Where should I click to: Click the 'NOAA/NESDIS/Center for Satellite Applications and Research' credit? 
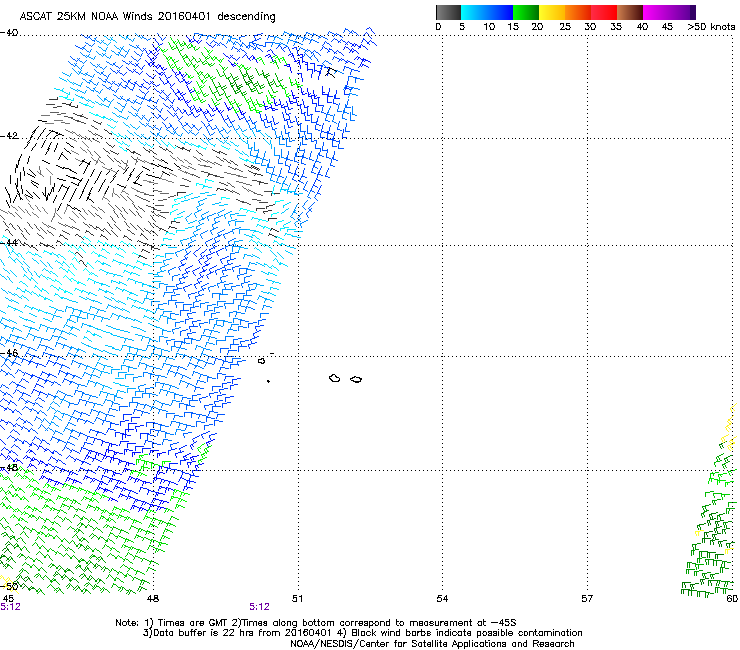[432, 644]
